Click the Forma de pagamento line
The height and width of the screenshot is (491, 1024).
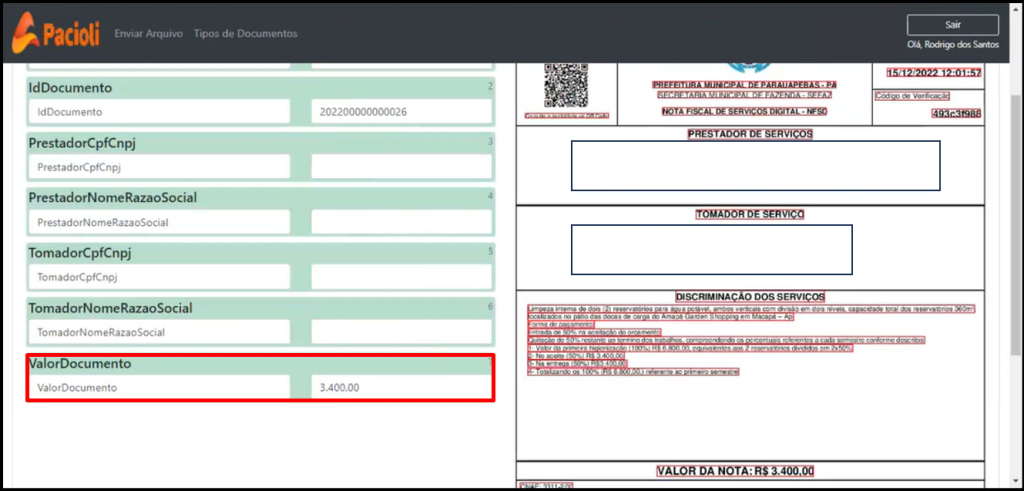561,324
